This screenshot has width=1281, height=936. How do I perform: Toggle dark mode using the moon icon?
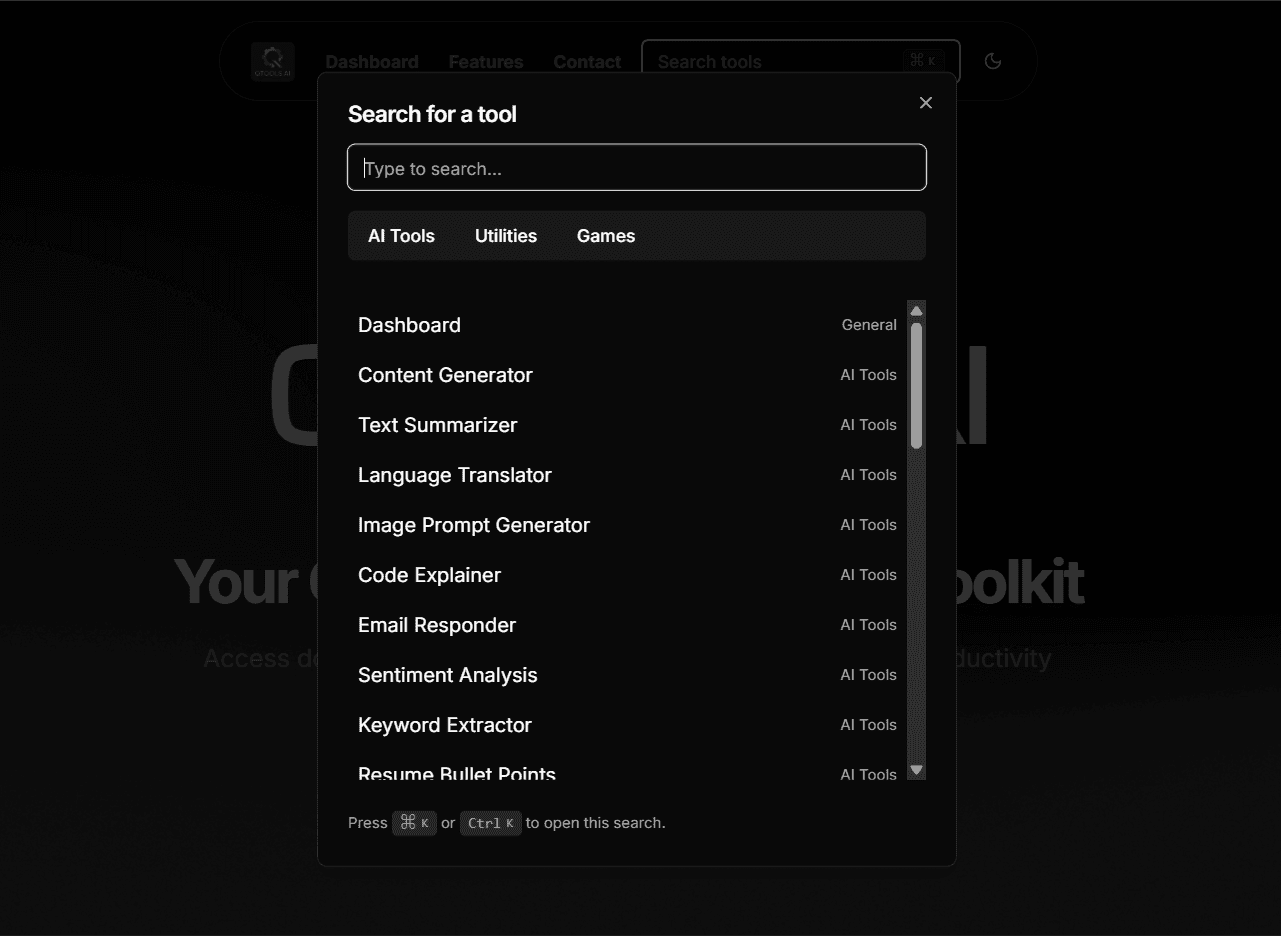click(x=992, y=61)
